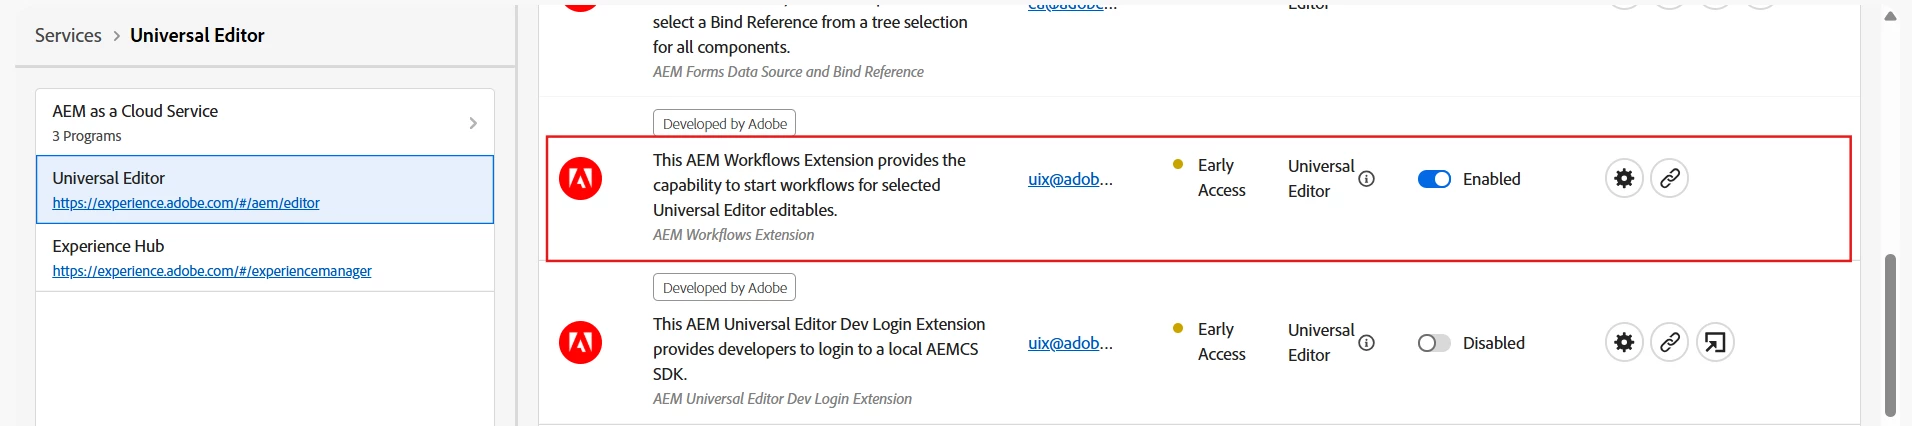The image size is (1912, 426).
Task: Go to Services breadcrumb
Action: click(x=68, y=35)
